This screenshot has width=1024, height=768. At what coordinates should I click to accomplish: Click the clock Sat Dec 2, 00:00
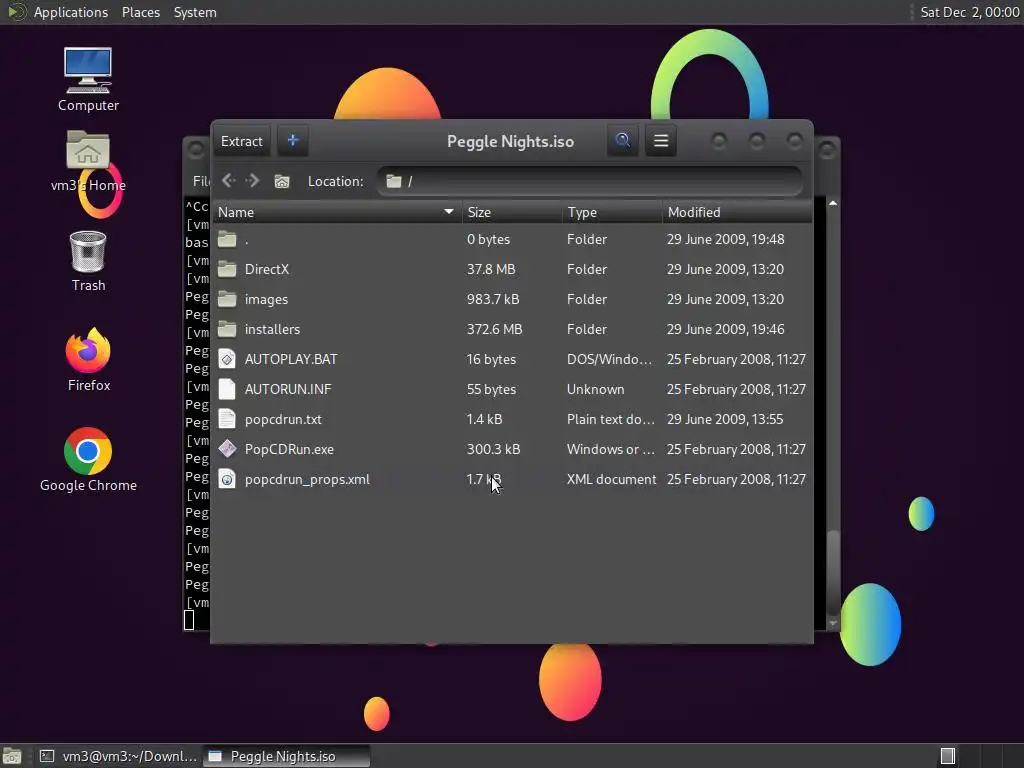coord(970,12)
